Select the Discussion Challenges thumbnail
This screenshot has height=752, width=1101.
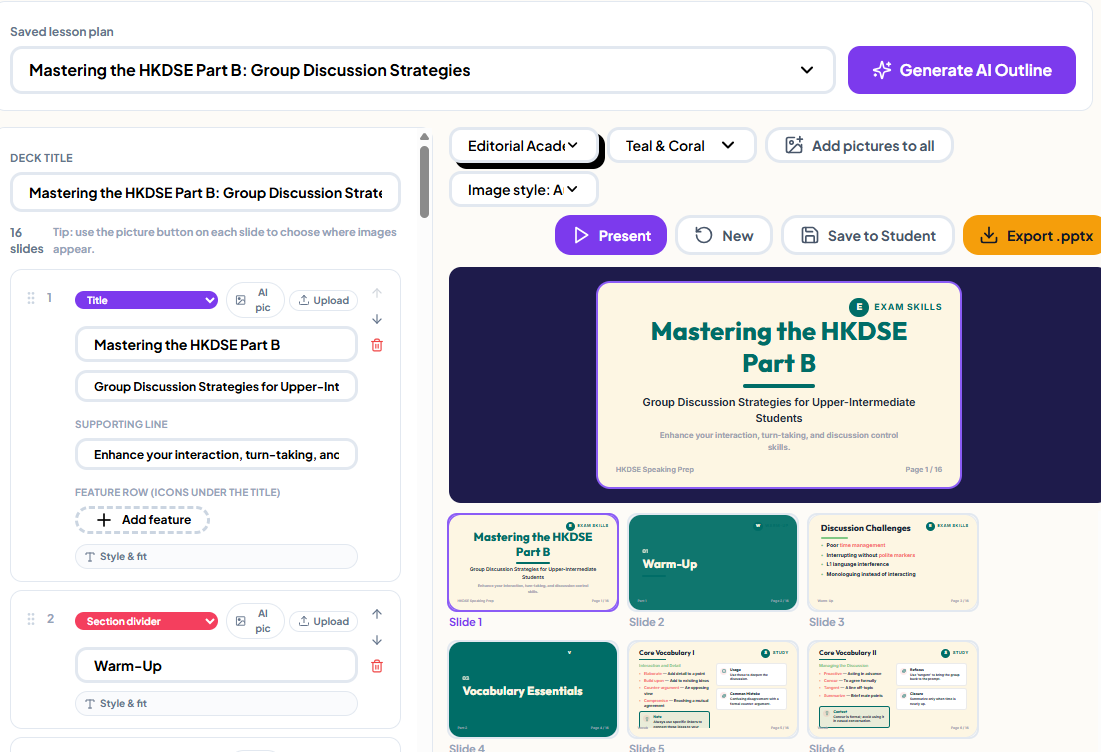click(892, 562)
